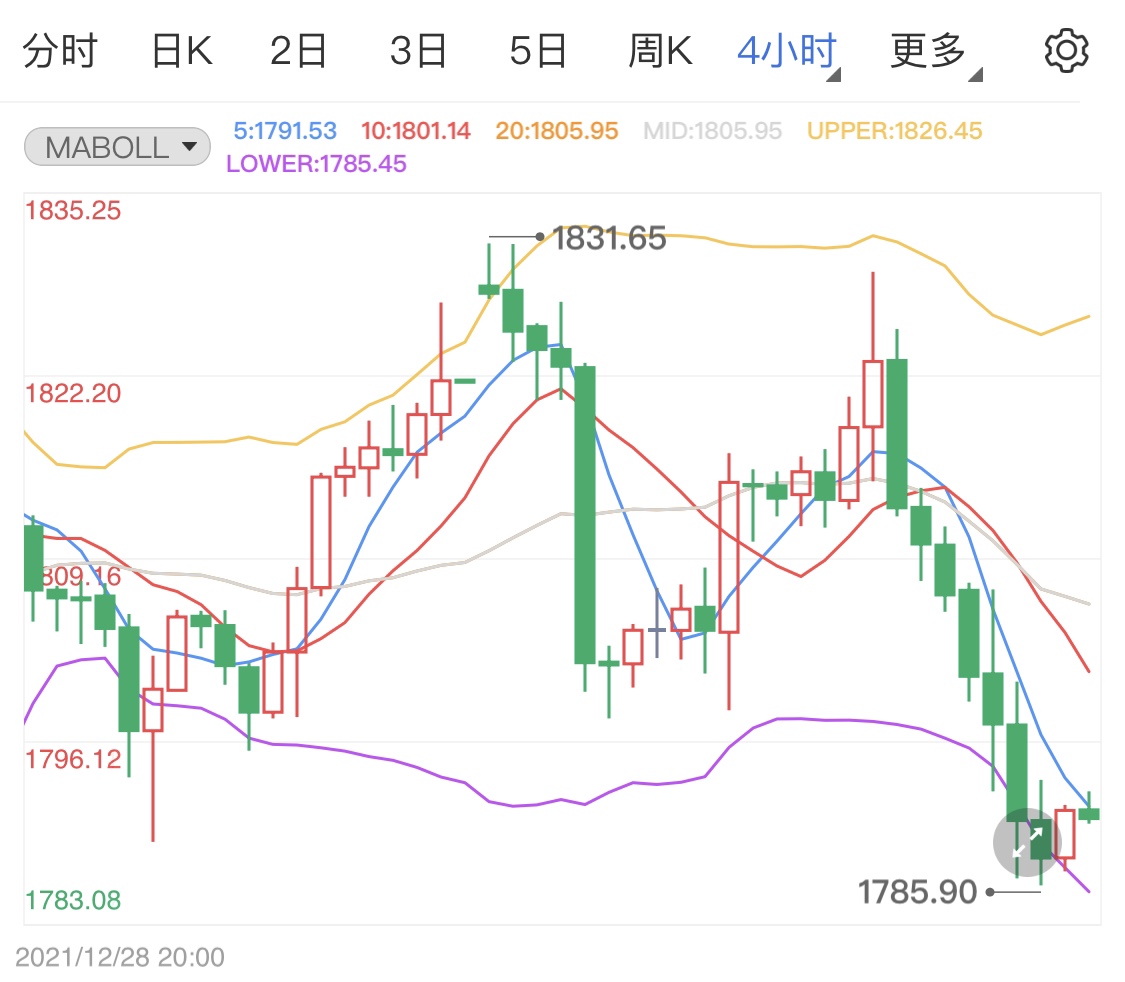Click the 1796.12 axis price label

pos(72,759)
